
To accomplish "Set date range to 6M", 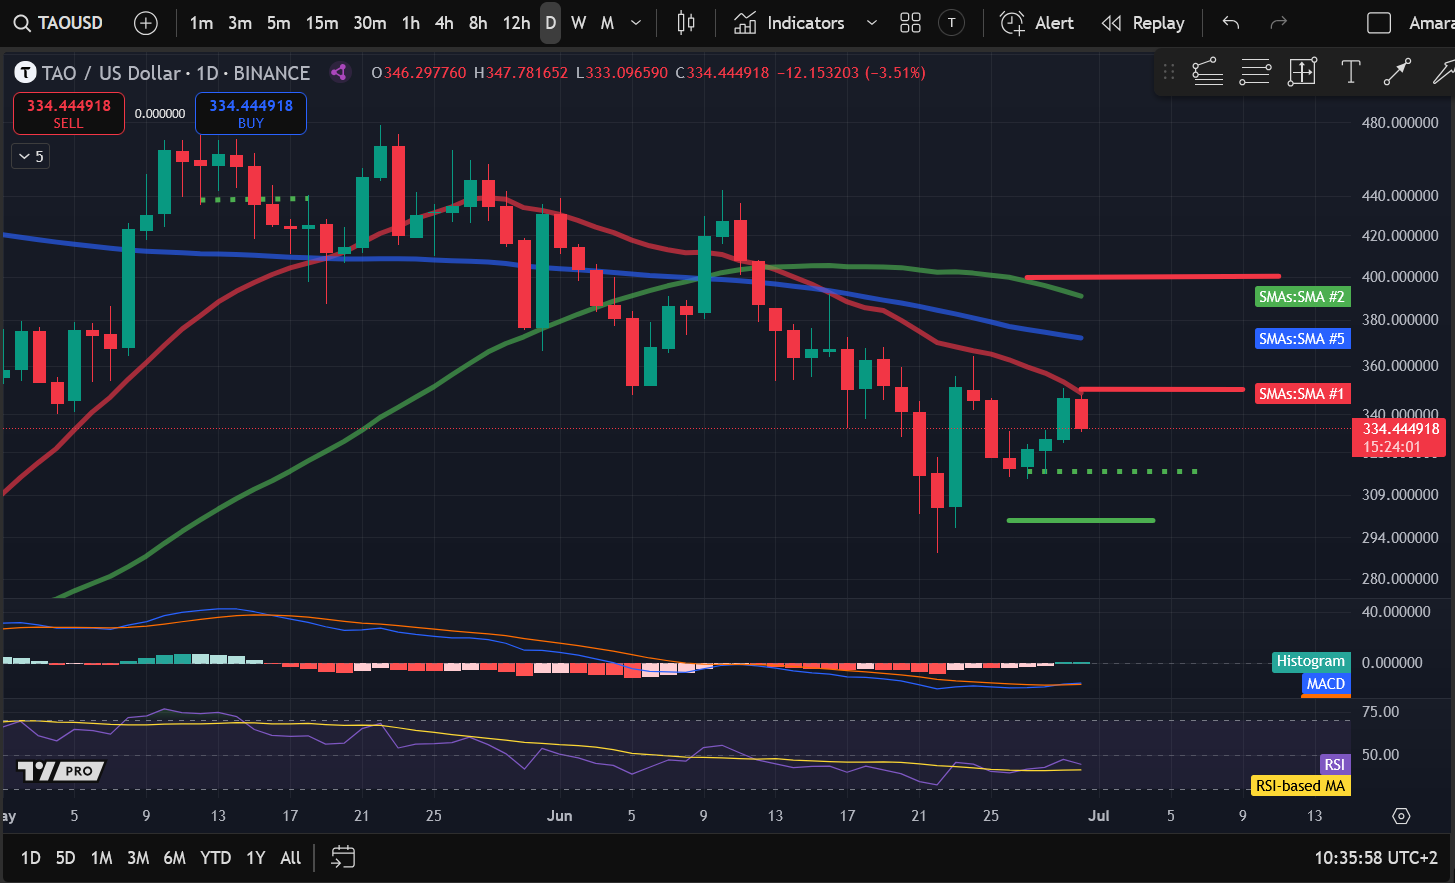I will pyautogui.click(x=175, y=858).
